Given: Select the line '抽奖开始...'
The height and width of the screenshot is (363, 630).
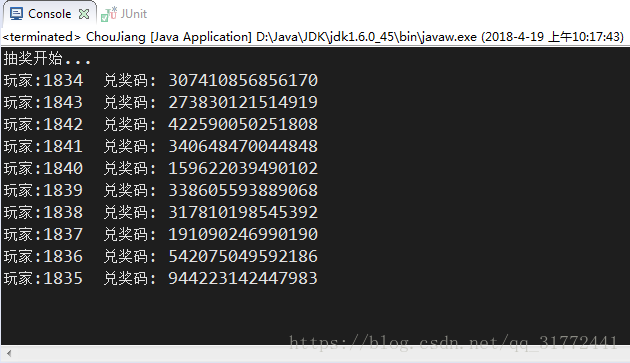Looking at the screenshot, I should [x=47, y=59].
